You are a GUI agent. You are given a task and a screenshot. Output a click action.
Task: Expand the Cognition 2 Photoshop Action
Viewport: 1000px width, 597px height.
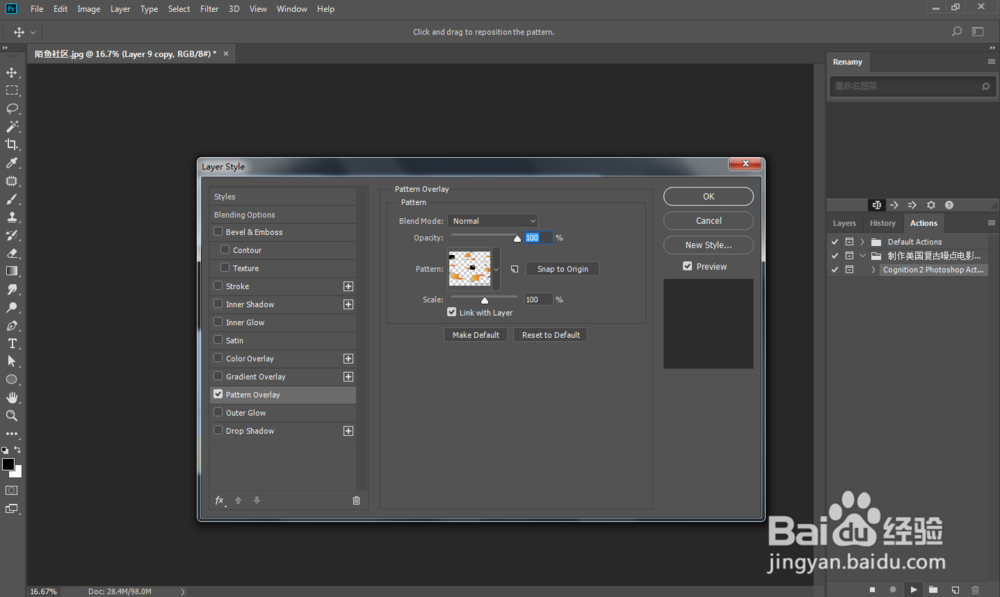pyautogui.click(x=873, y=270)
